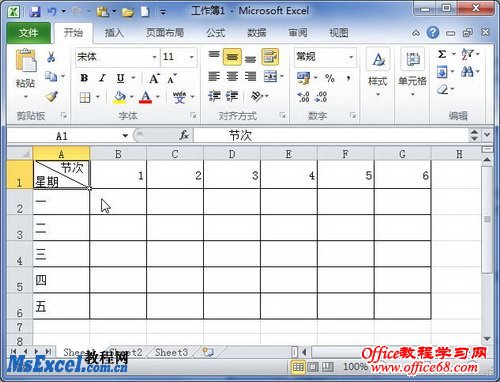Click the New document icon in quick access toolbar
This screenshot has width=500, height=382.
(145, 12)
